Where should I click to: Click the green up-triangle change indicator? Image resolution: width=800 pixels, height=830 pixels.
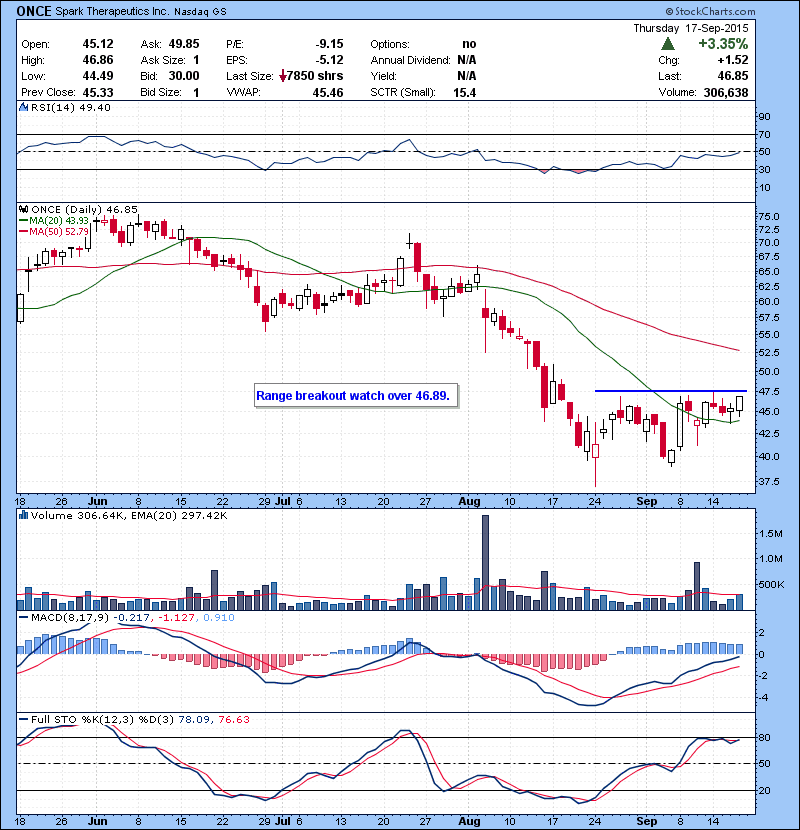(x=668, y=43)
